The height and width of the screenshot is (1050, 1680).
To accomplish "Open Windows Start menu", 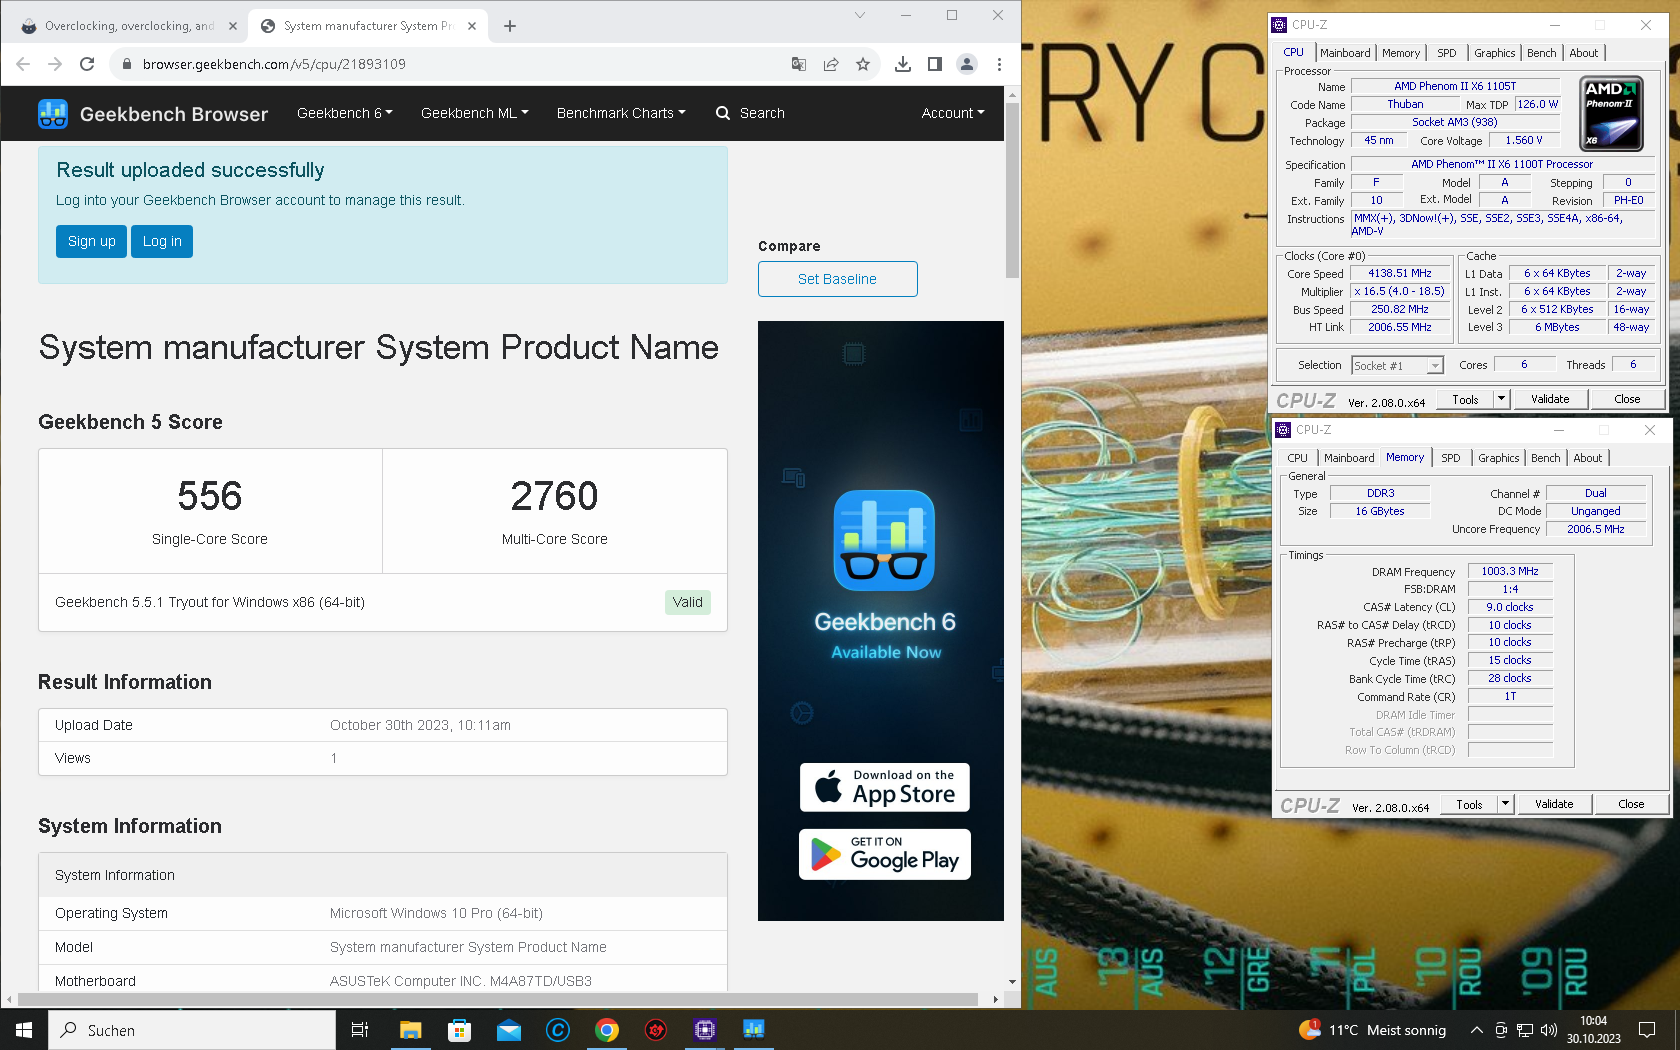I will (24, 1030).
